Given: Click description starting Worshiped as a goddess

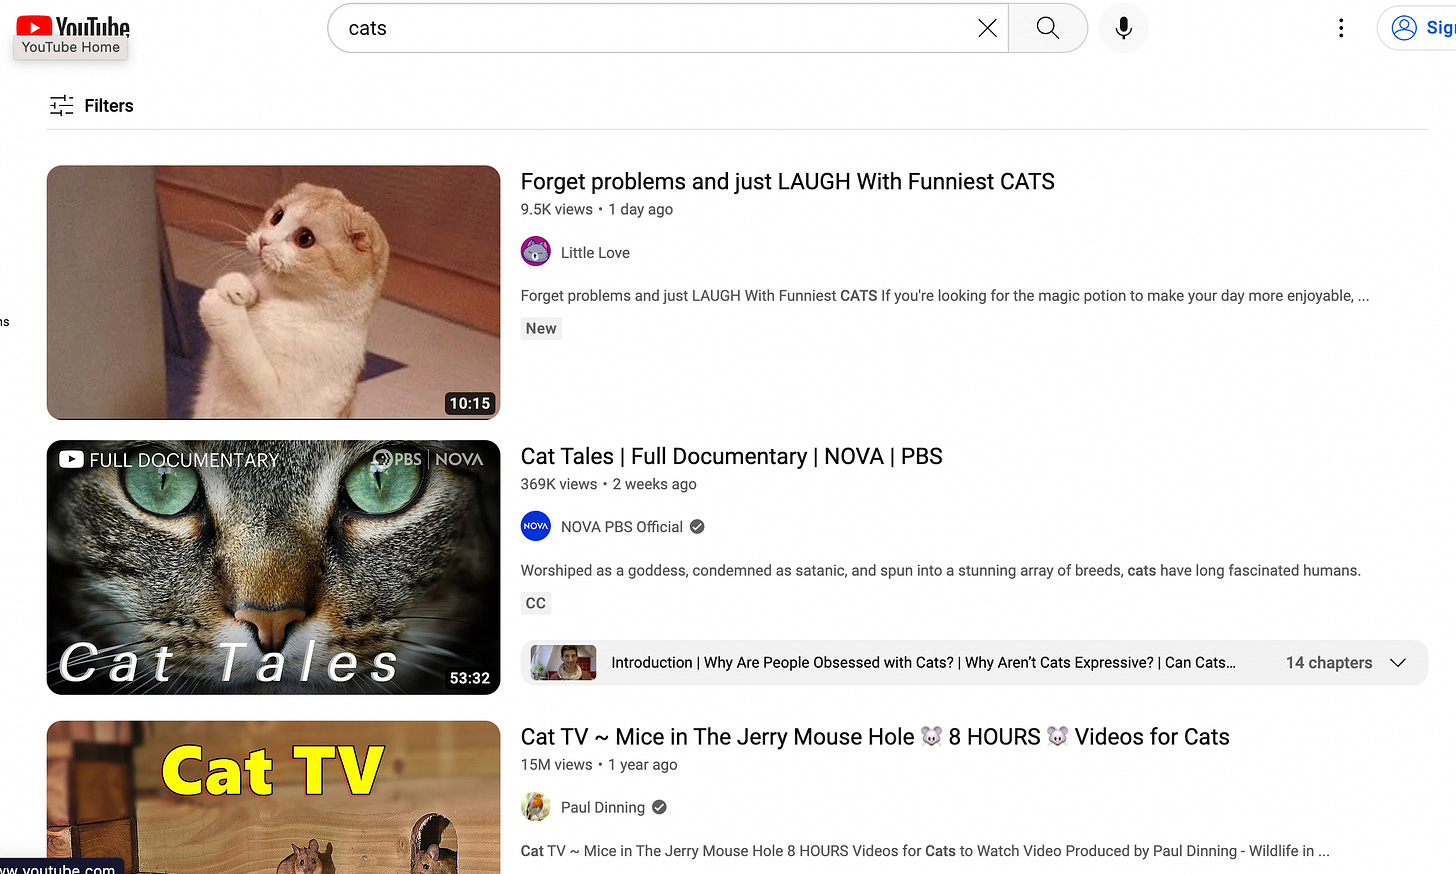Looking at the screenshot, I should click(940, 571).
